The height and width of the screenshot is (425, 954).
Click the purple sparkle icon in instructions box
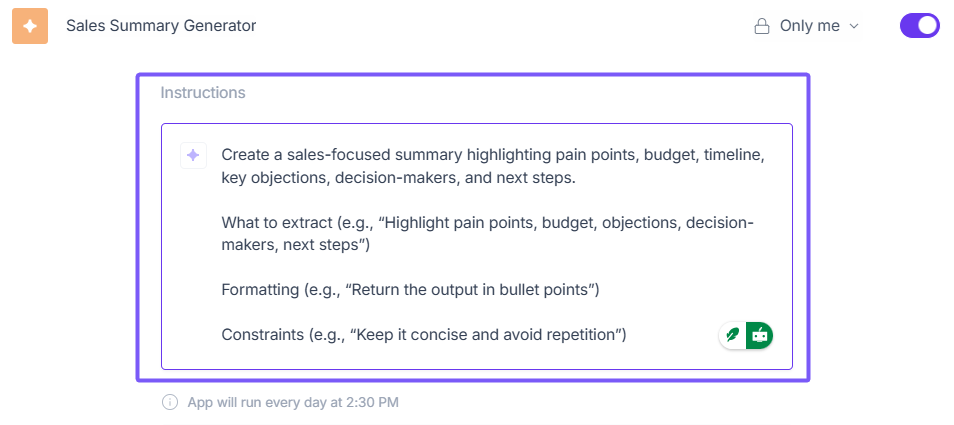(193, 155)
